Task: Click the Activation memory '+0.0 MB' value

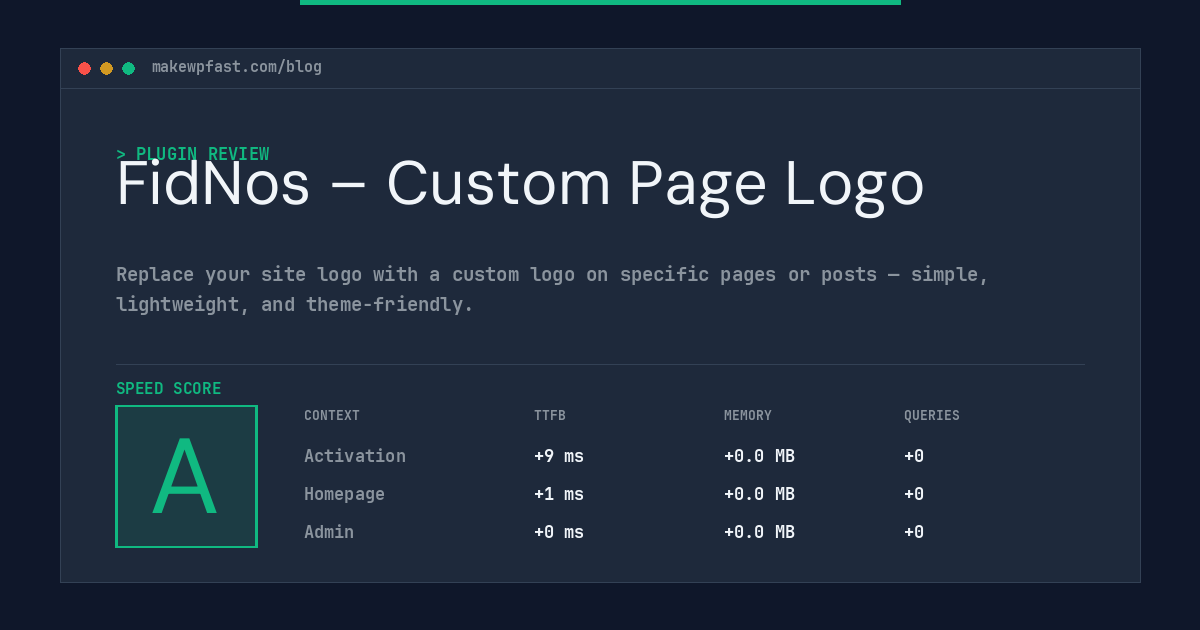Action: [759, 456]
